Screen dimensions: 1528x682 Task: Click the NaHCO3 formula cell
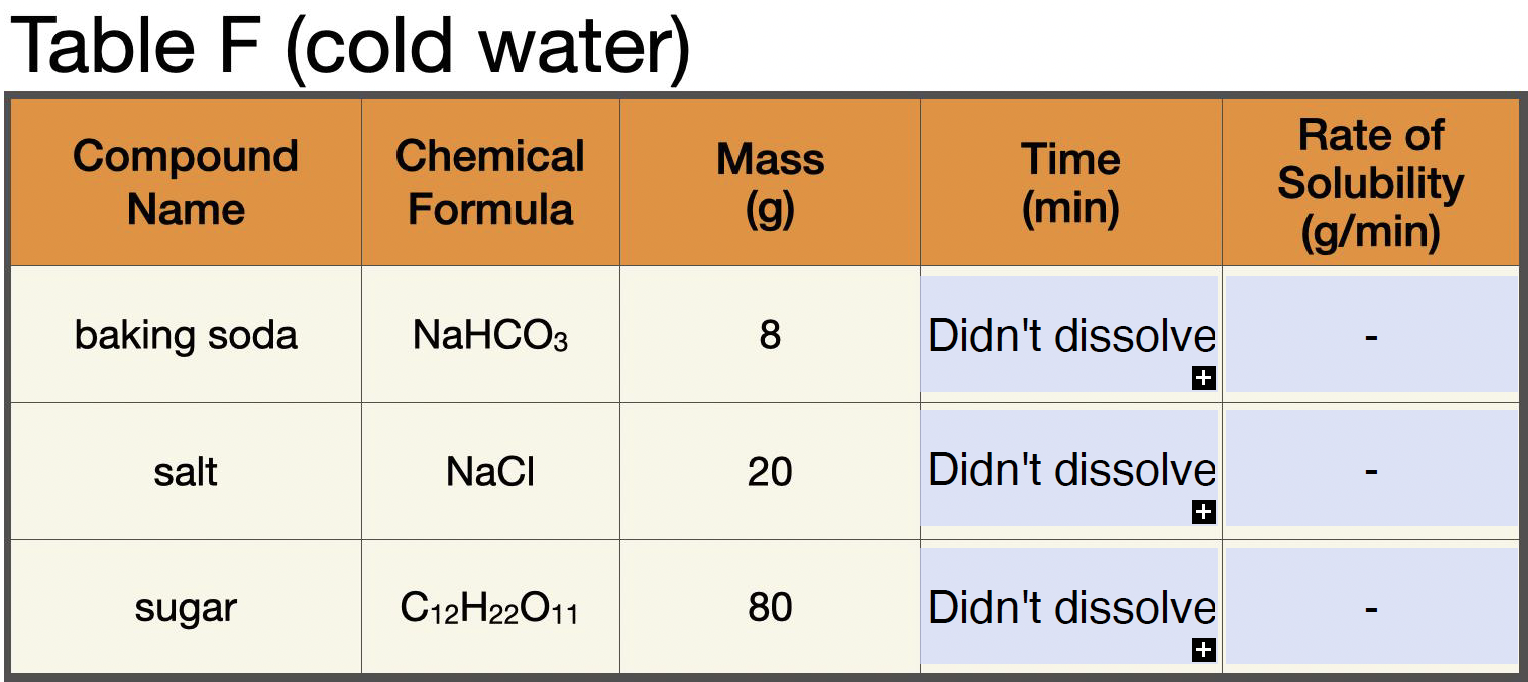click(491, 334)
